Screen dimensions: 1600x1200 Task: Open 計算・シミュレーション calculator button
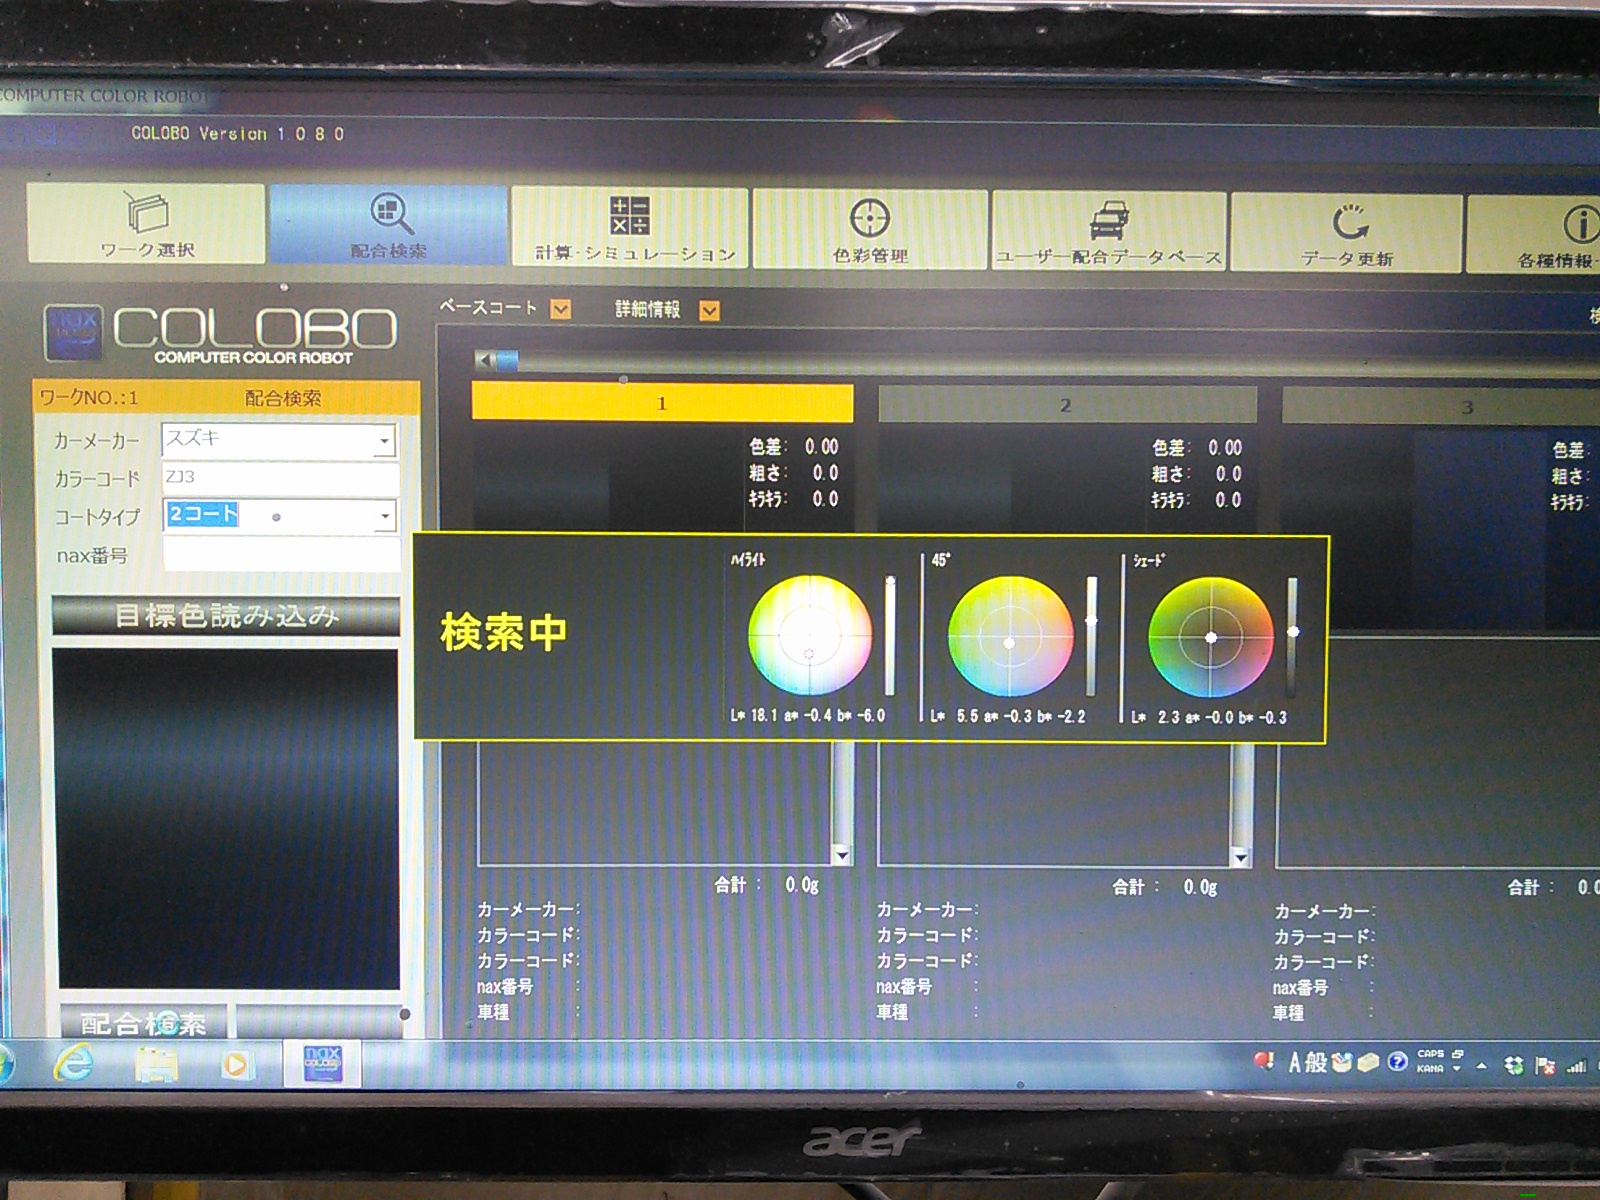[630, 227]
